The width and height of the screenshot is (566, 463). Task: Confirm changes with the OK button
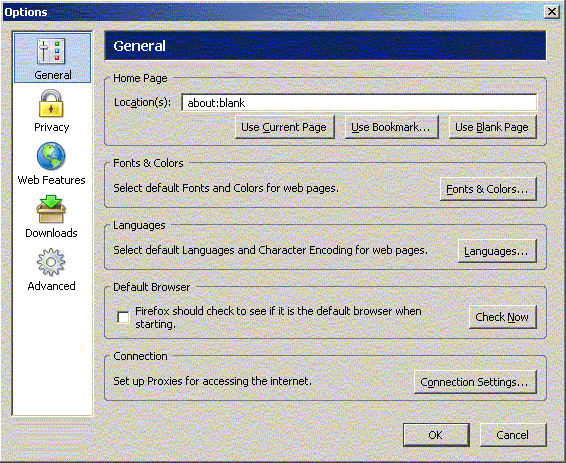436,435
